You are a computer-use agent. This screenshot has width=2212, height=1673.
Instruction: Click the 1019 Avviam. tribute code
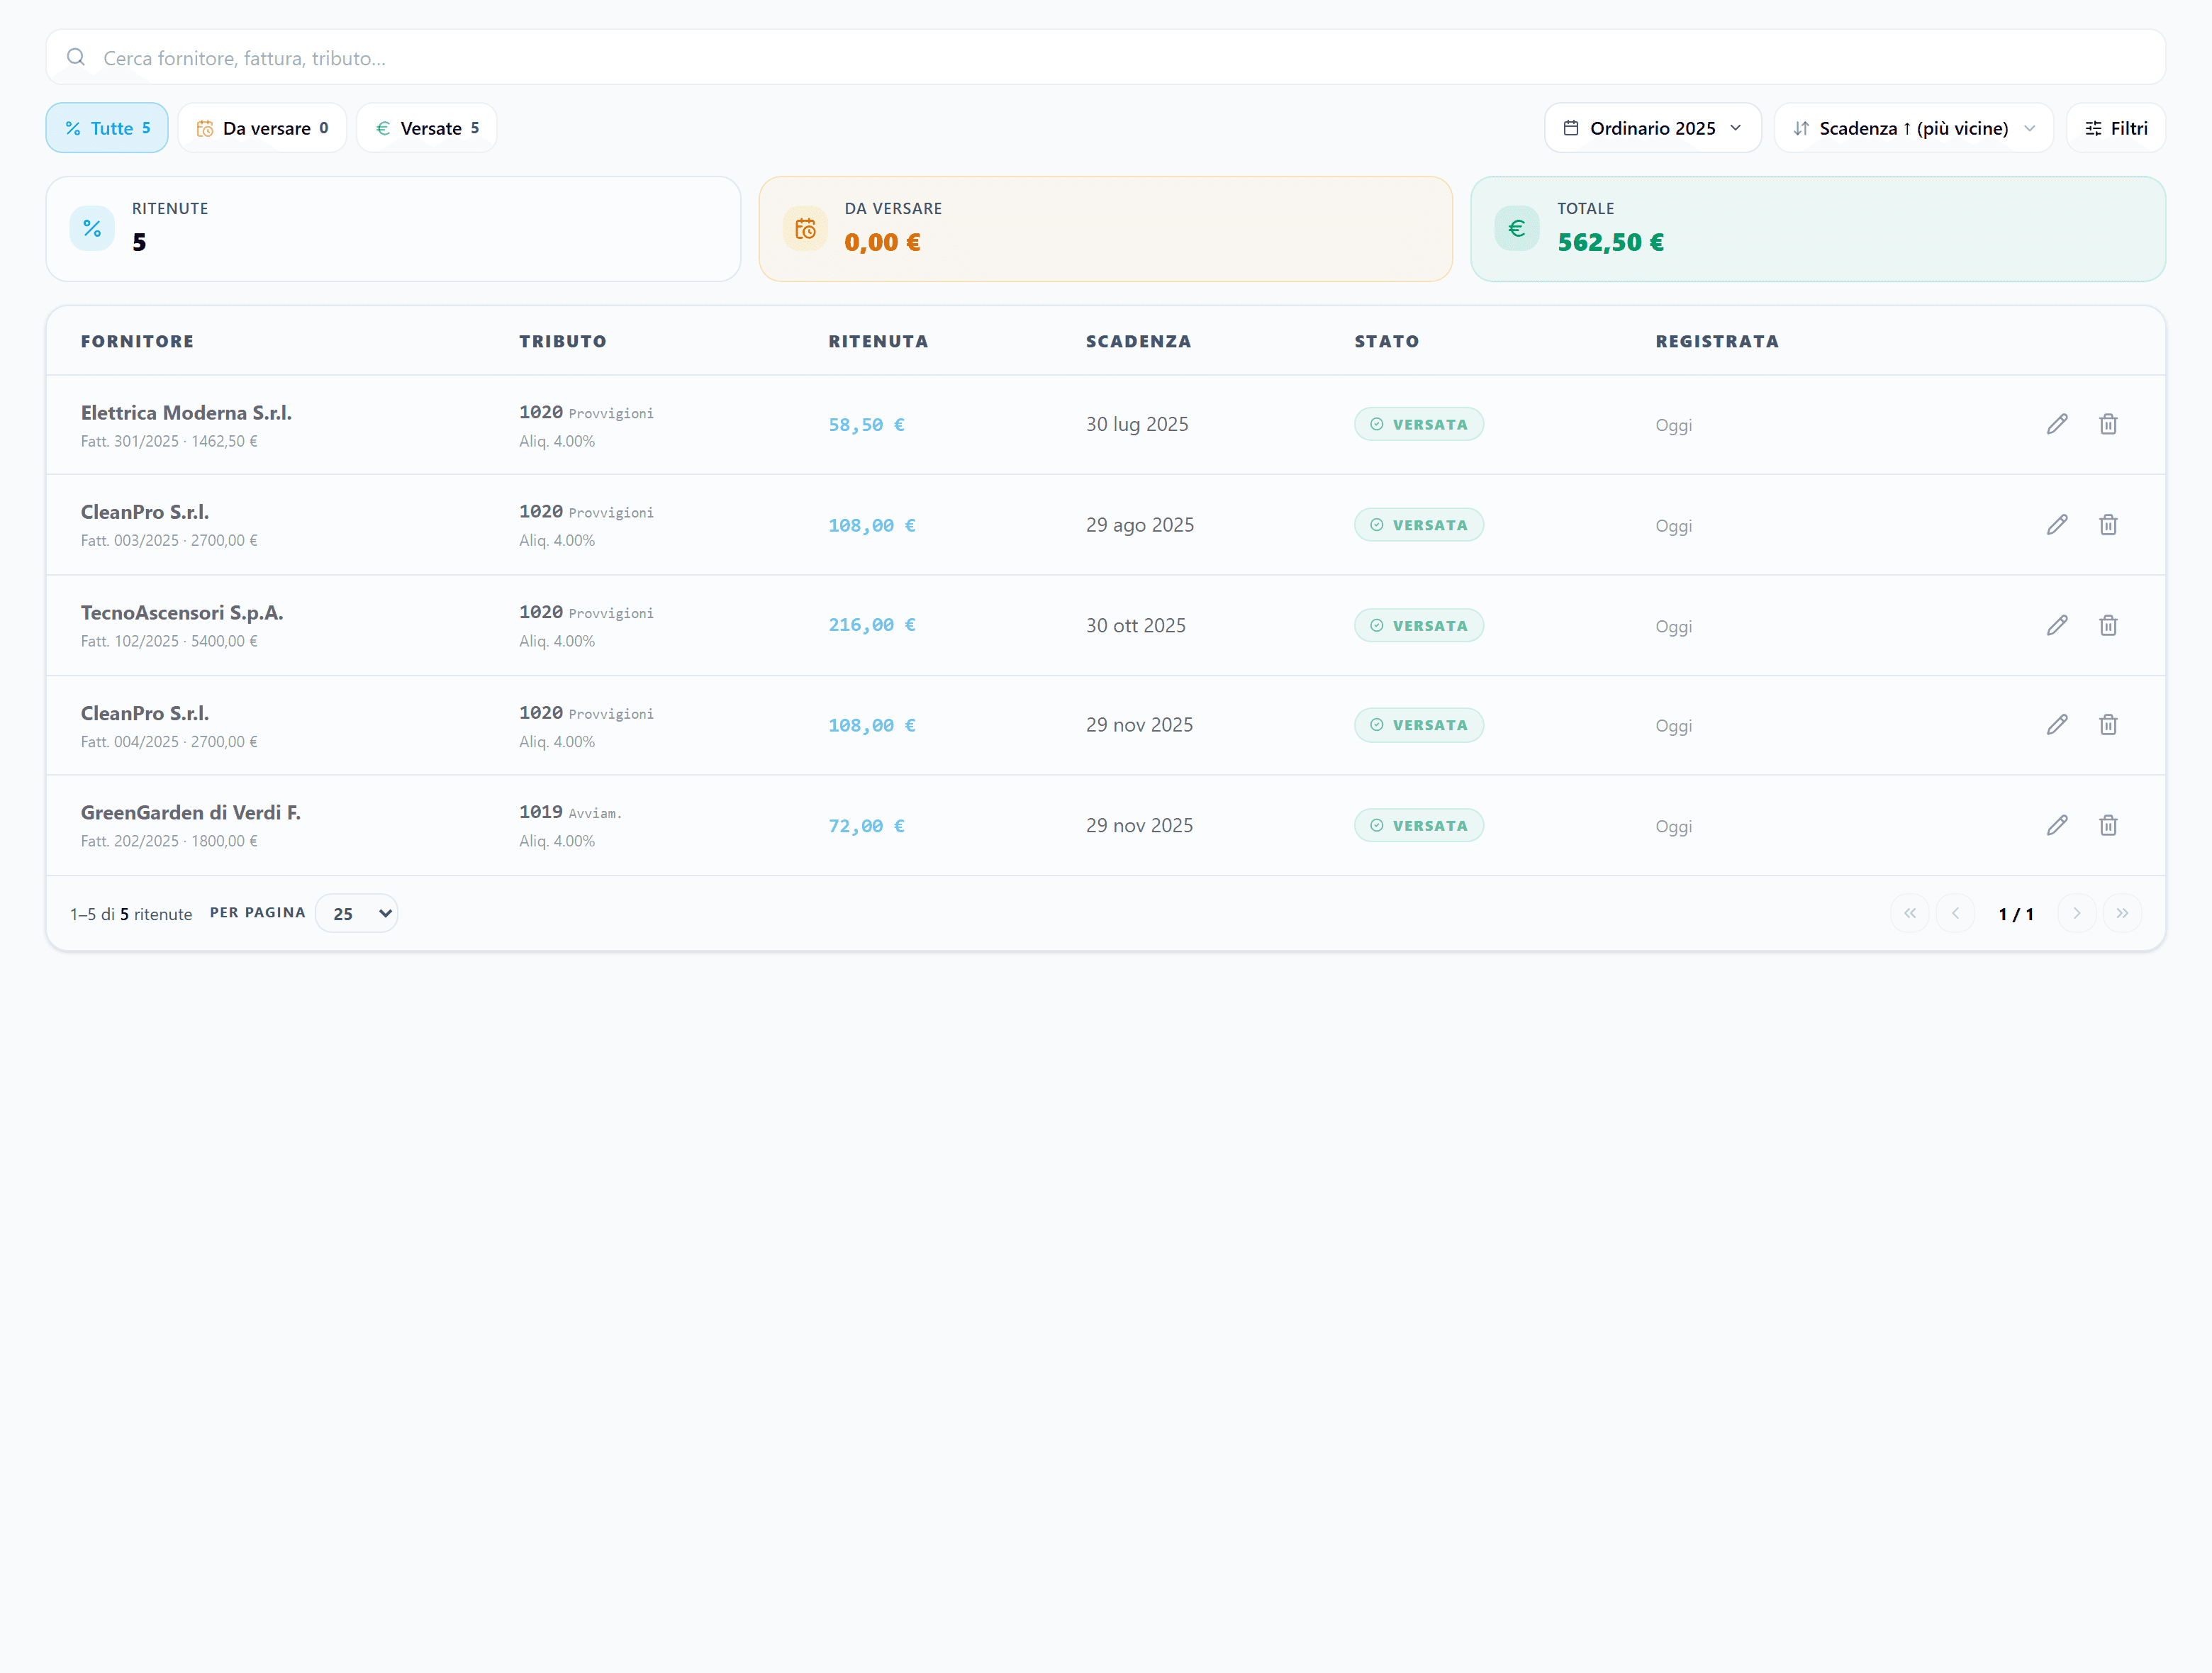(570, 812)
